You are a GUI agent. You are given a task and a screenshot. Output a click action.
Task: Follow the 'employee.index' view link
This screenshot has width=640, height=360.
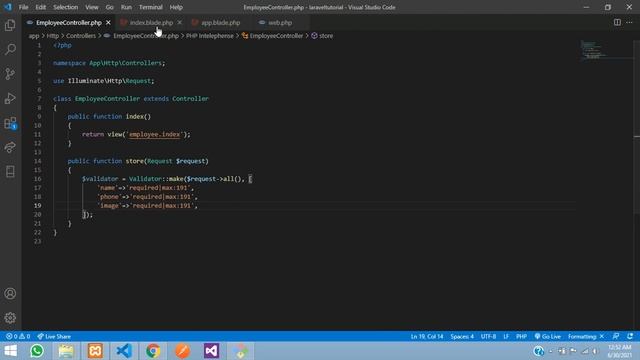[x=154, y=134]
